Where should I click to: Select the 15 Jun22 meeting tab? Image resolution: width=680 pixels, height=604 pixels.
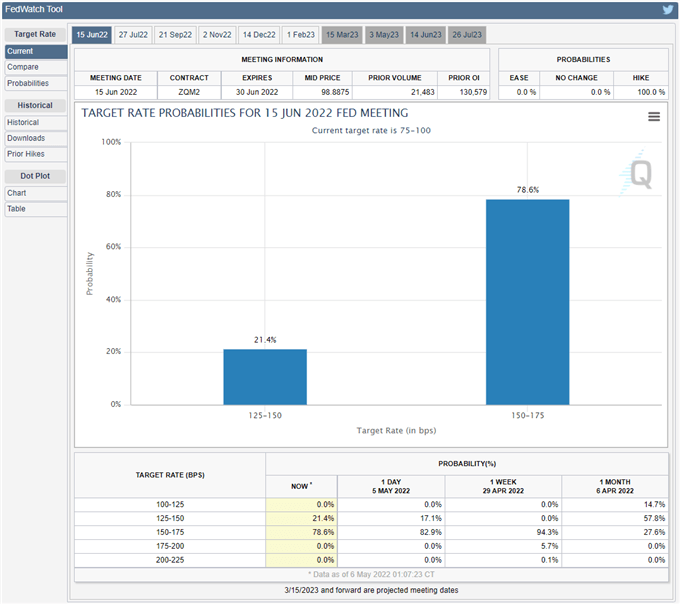pos(92,35)
